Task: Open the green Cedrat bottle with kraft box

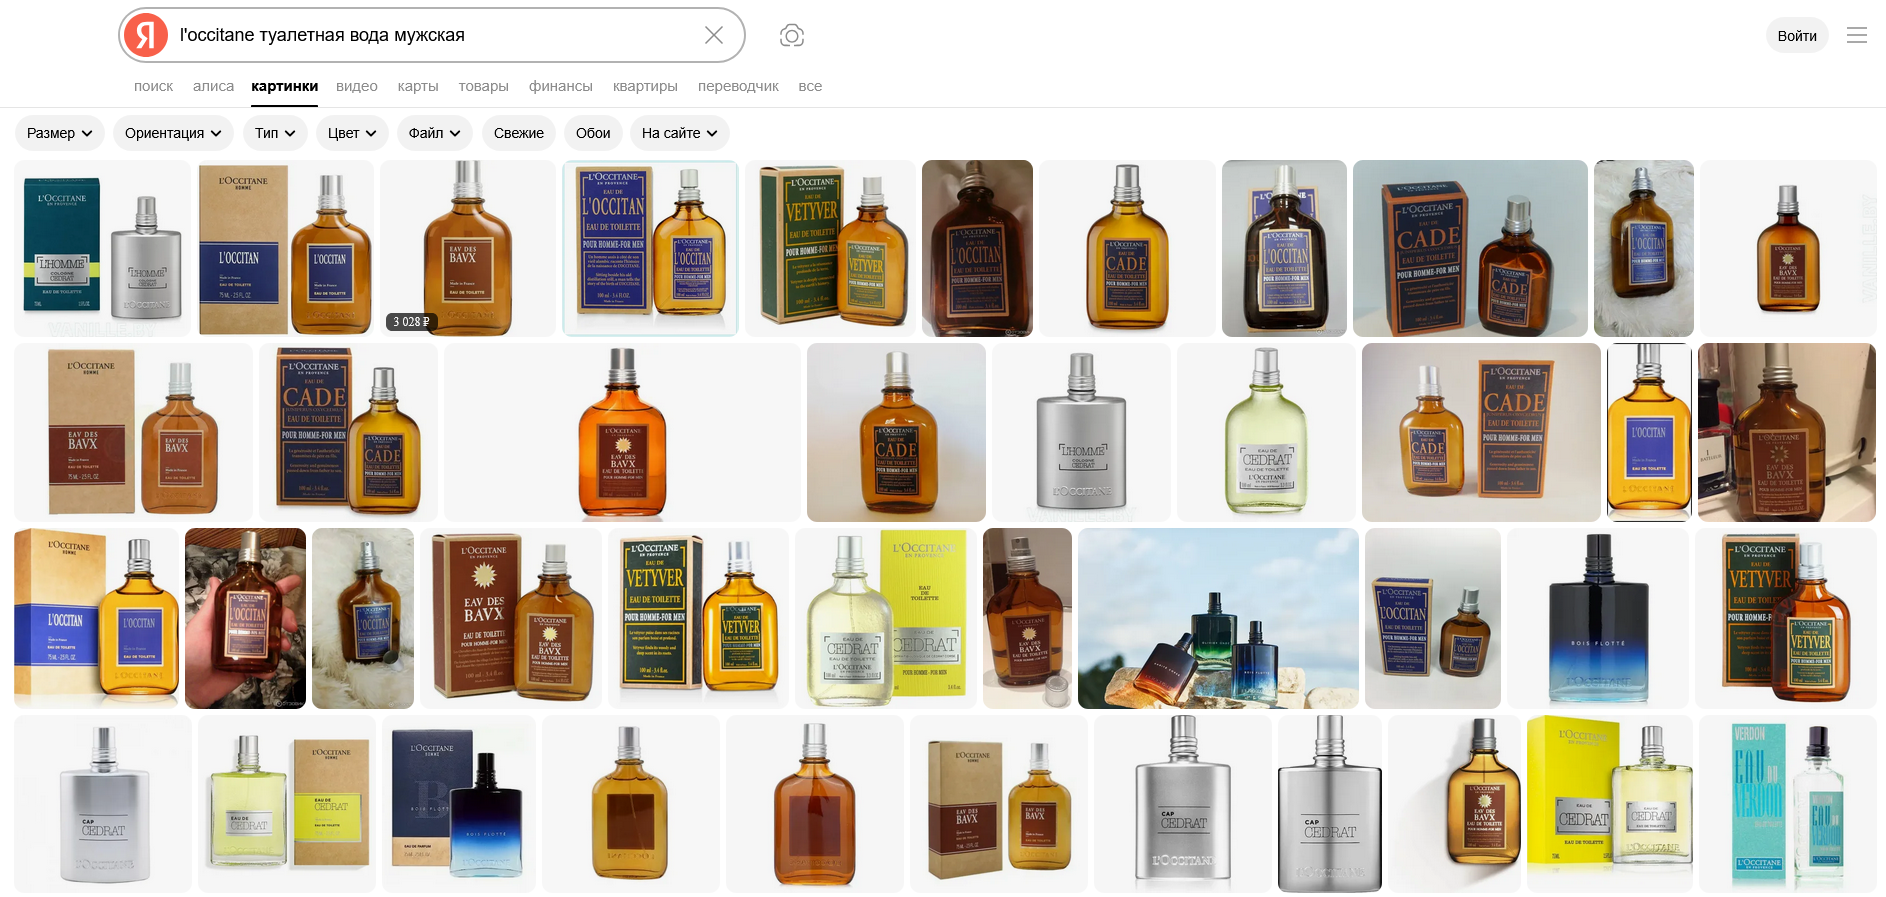Action: coord(287,804)
